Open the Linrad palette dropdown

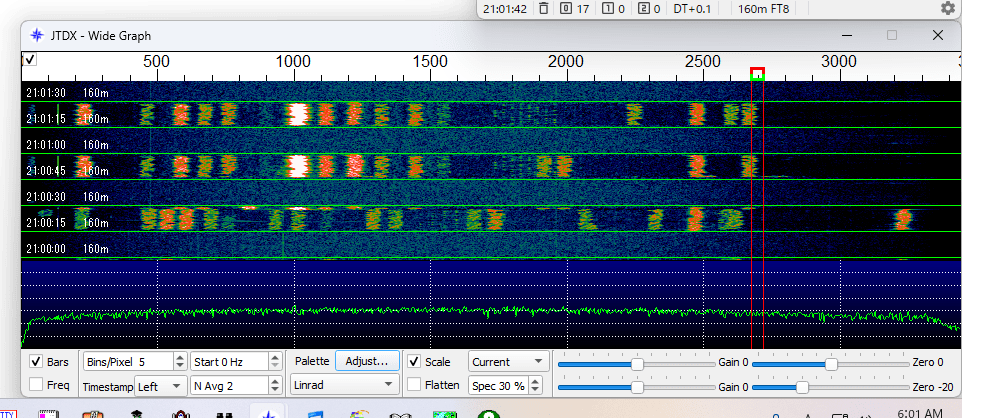(x=344, y=385)
